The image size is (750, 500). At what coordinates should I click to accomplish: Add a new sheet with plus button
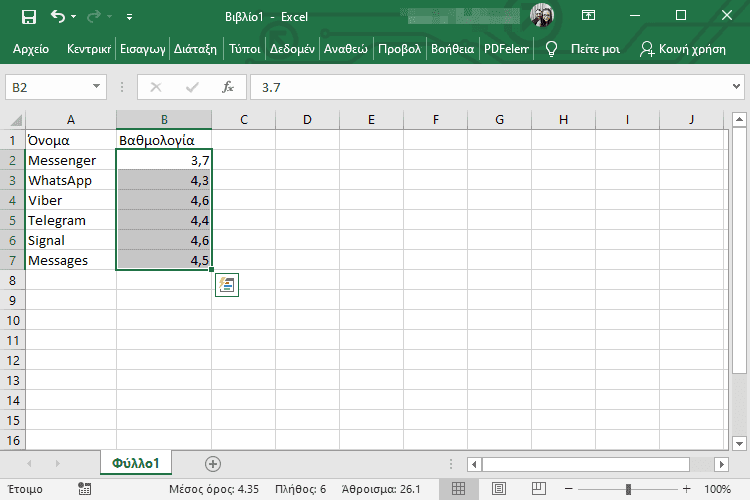click(x=213, y=464)
